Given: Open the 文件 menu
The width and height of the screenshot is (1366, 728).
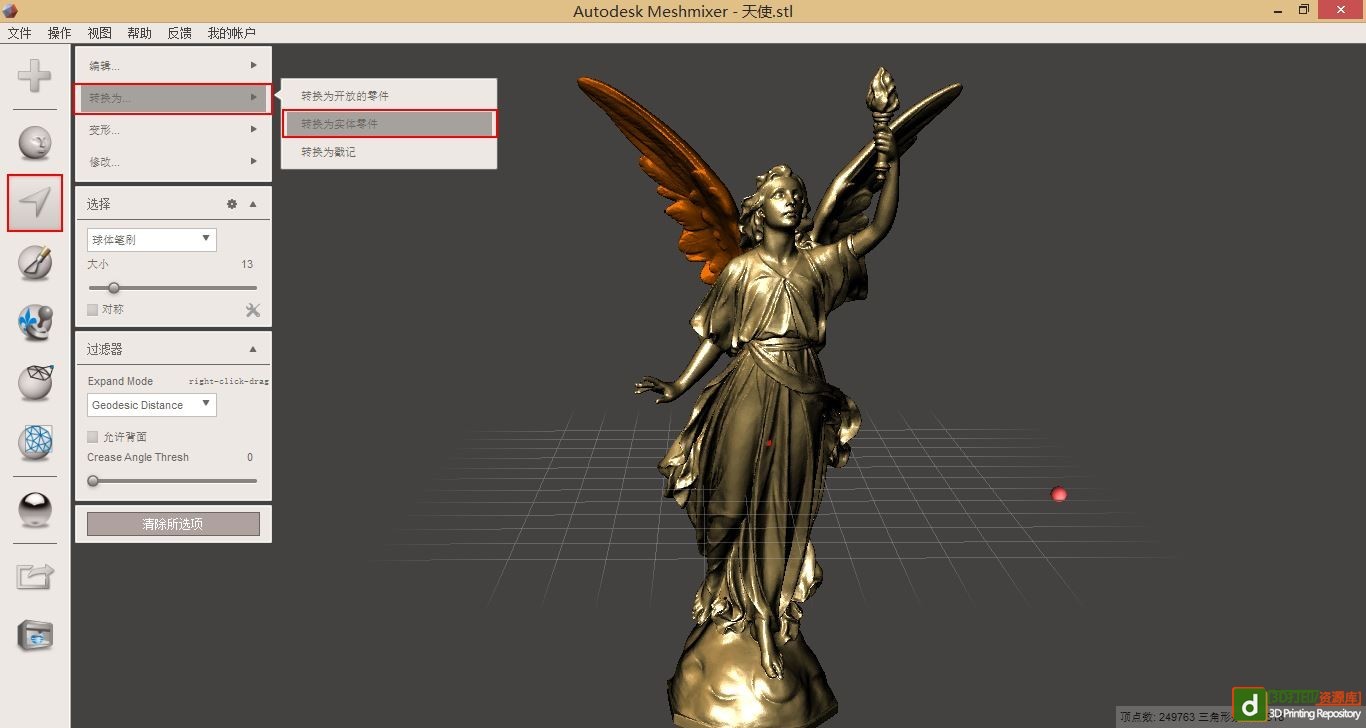Looking at the screenshot, I should (20, 33).
